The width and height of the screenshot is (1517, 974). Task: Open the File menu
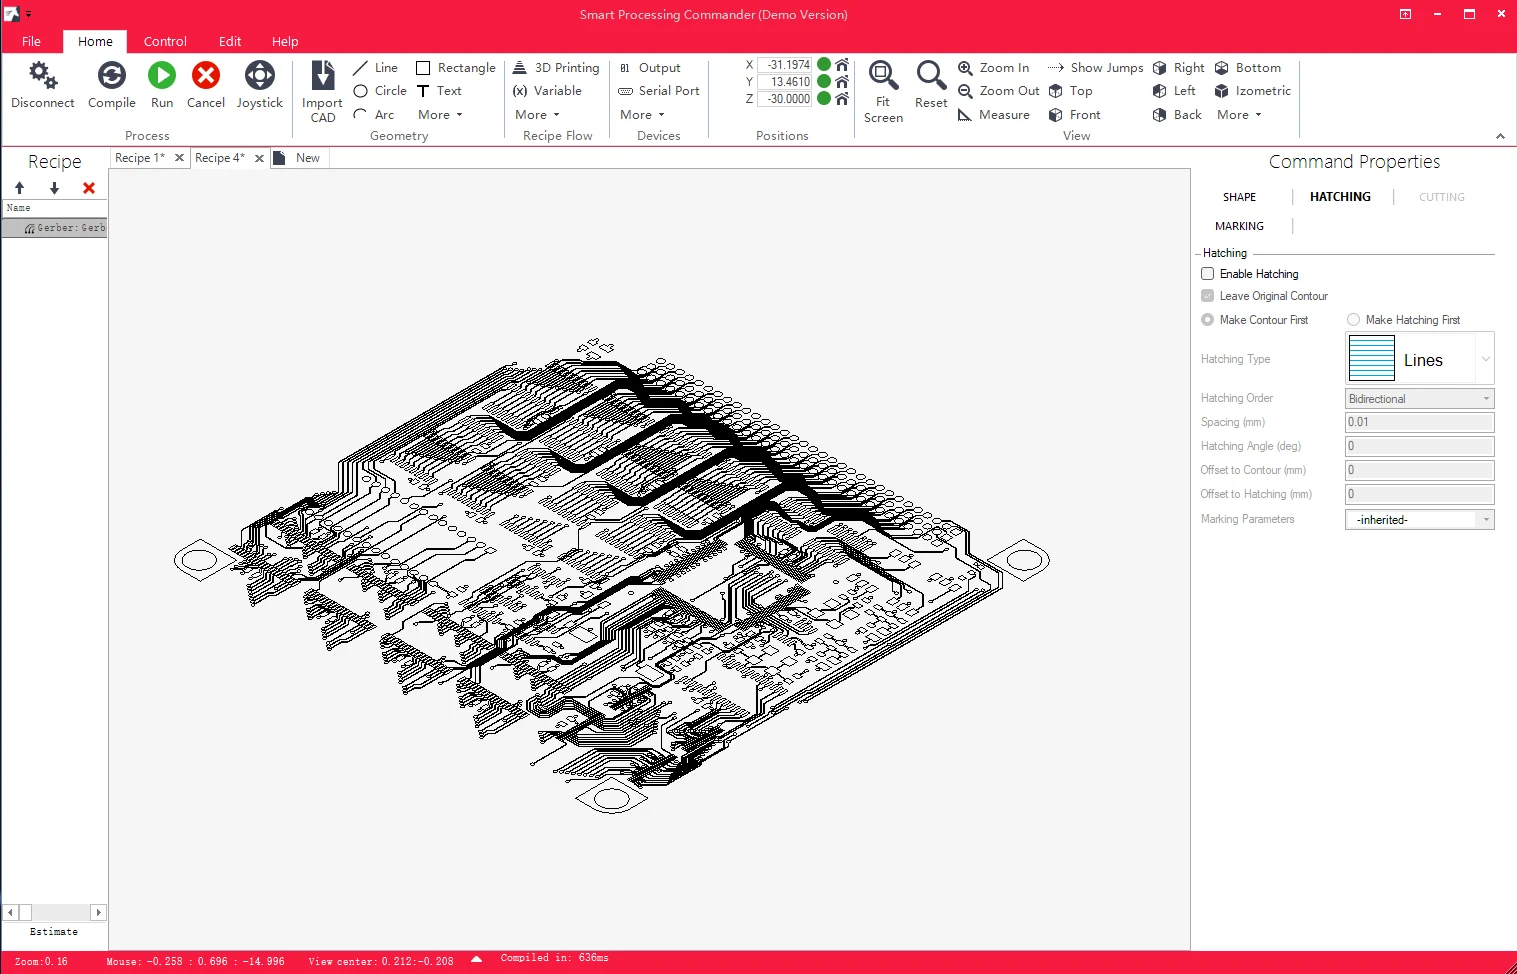point(31,41)
